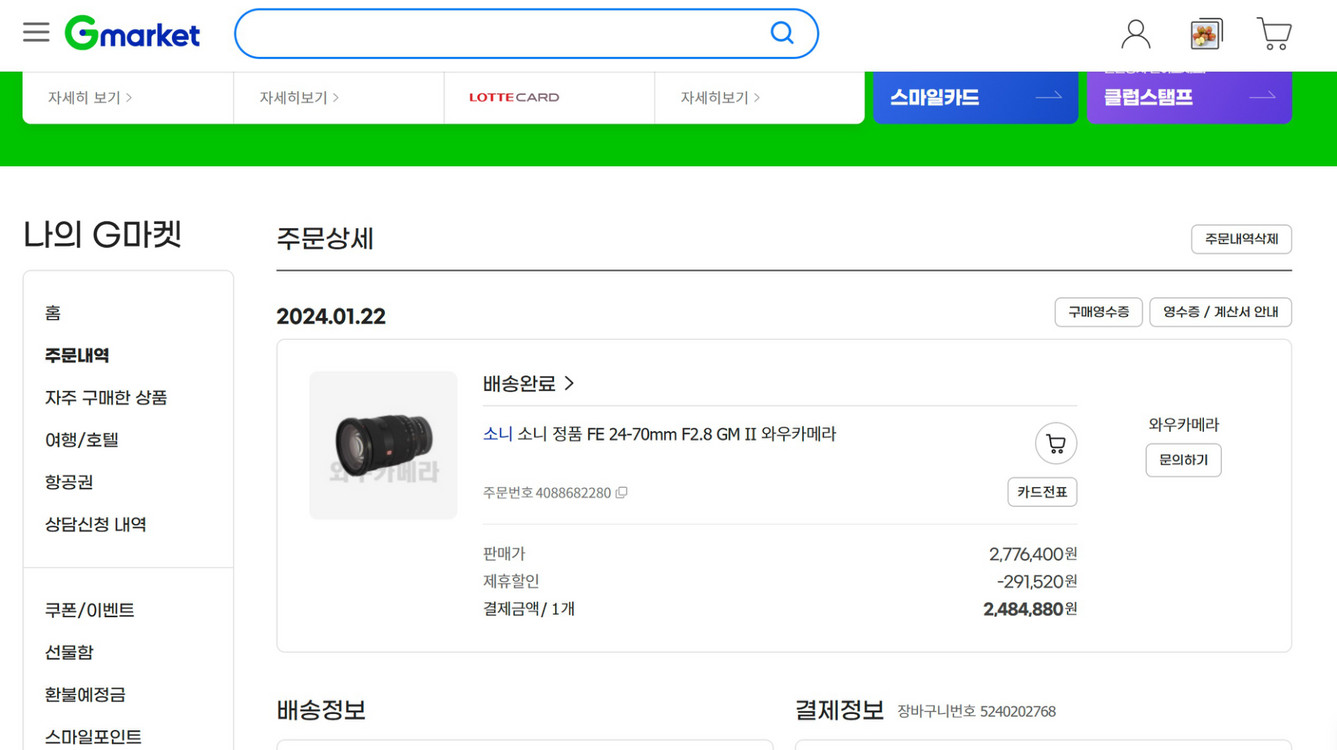Open recently viewed items thumbnail icon

tap(1206, 31)
